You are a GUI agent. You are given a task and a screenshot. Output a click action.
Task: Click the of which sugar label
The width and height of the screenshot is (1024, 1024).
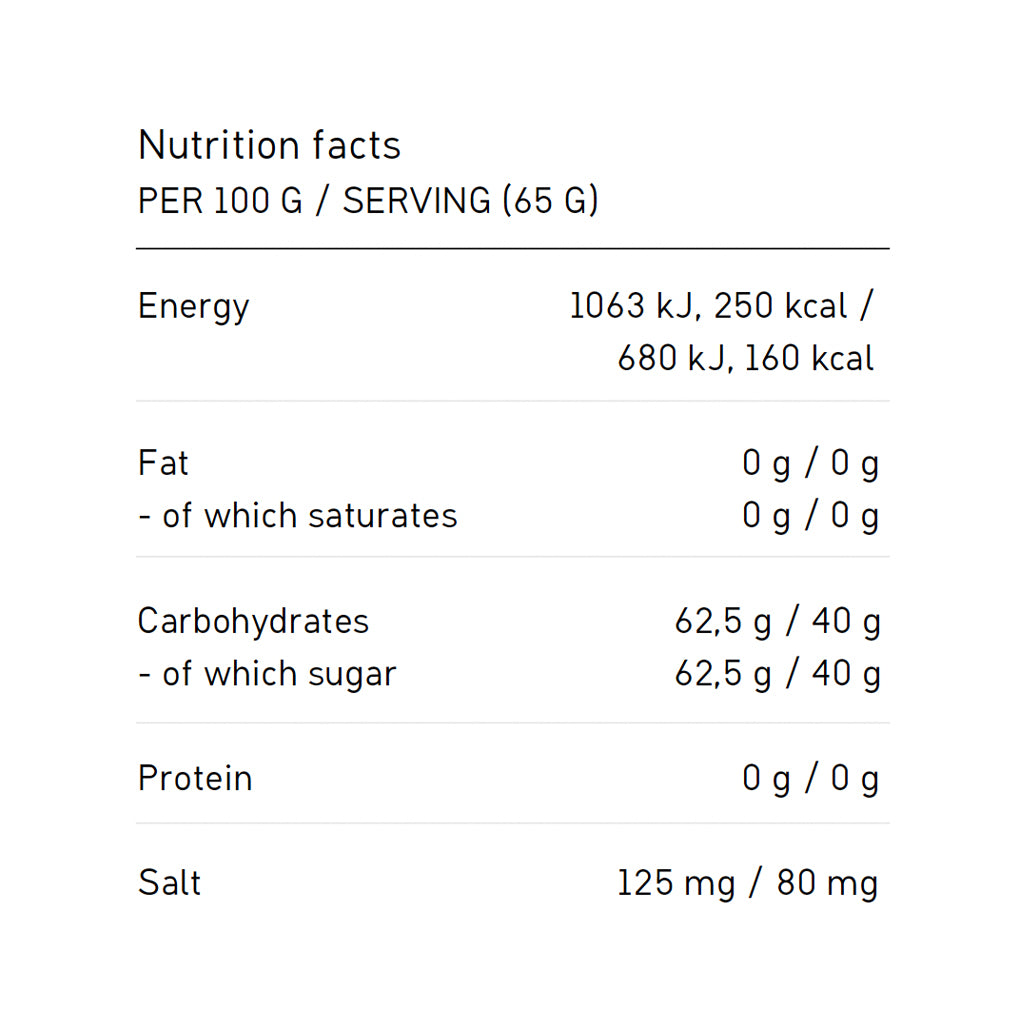267,674
